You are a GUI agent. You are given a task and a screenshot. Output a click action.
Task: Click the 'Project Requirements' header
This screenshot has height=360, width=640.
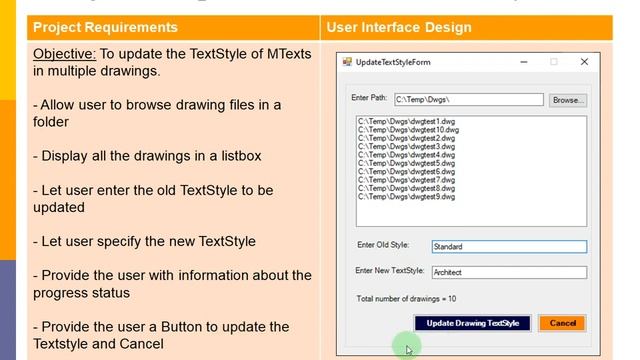click(105, 27)
